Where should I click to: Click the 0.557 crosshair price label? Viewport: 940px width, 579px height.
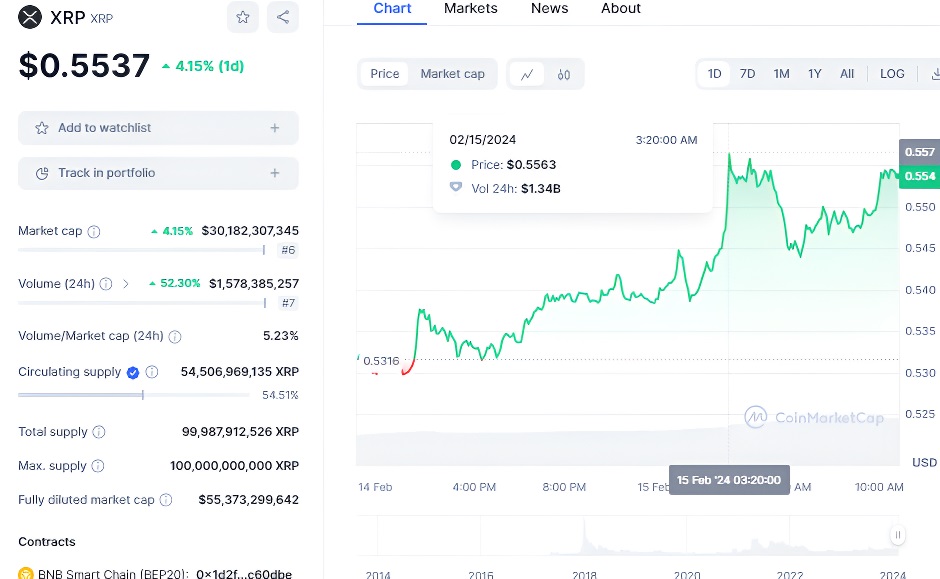tap(920, 152)
